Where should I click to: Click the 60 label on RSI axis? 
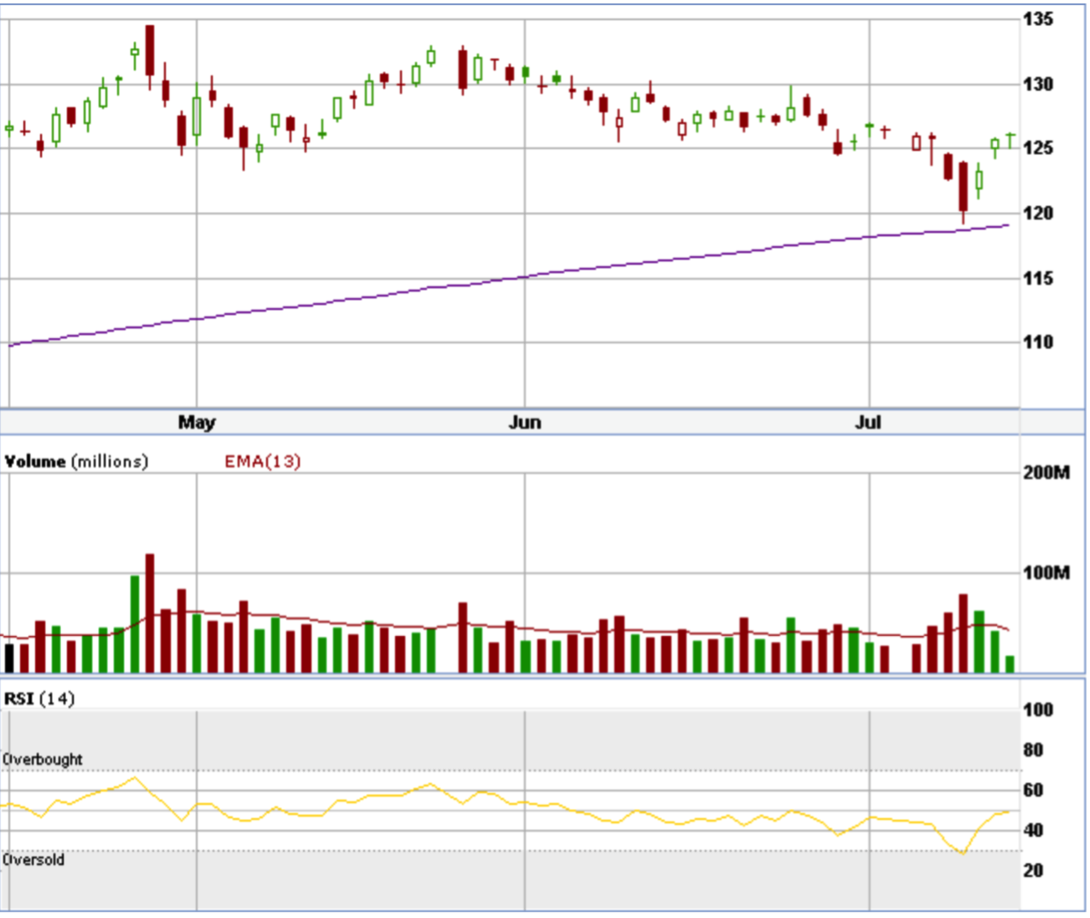1033,790
